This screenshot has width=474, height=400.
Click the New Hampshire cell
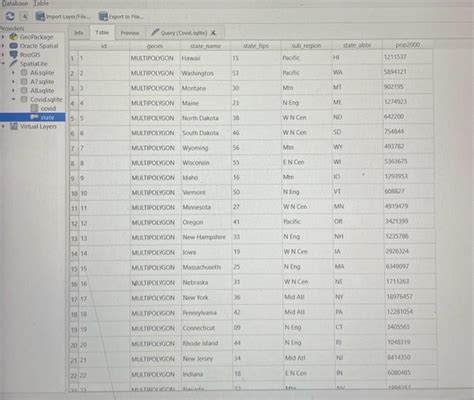coord(206,237)
